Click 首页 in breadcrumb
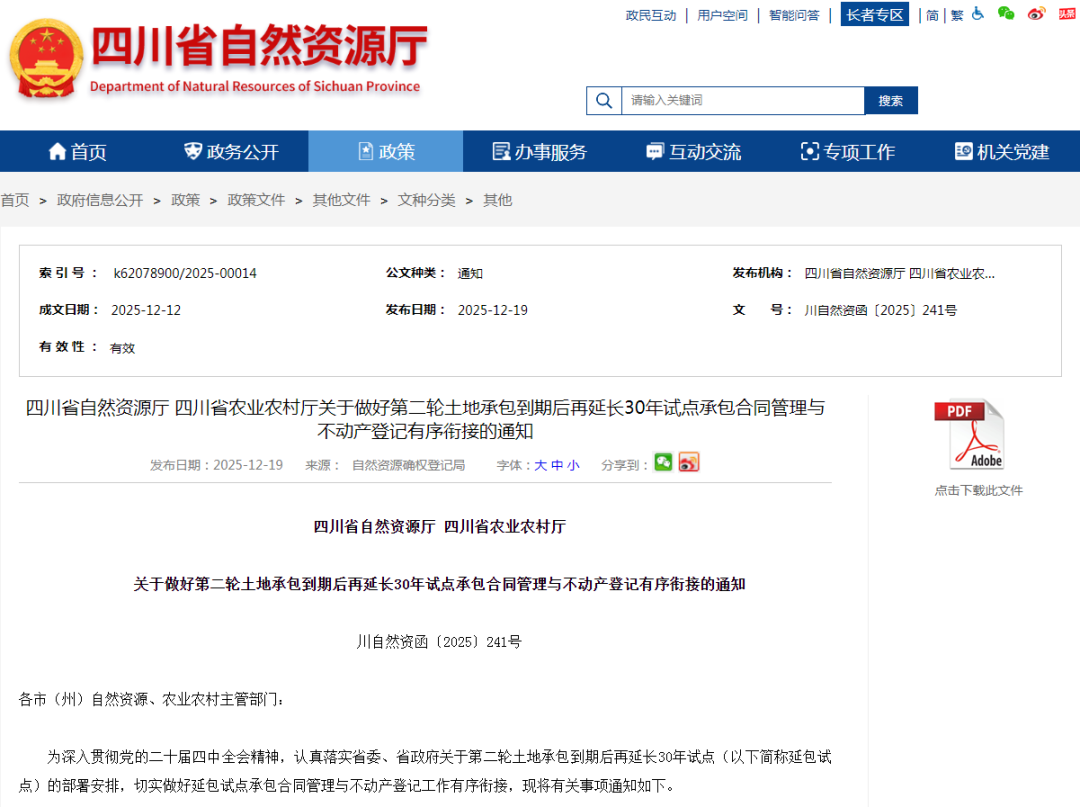 click(15, 200)
